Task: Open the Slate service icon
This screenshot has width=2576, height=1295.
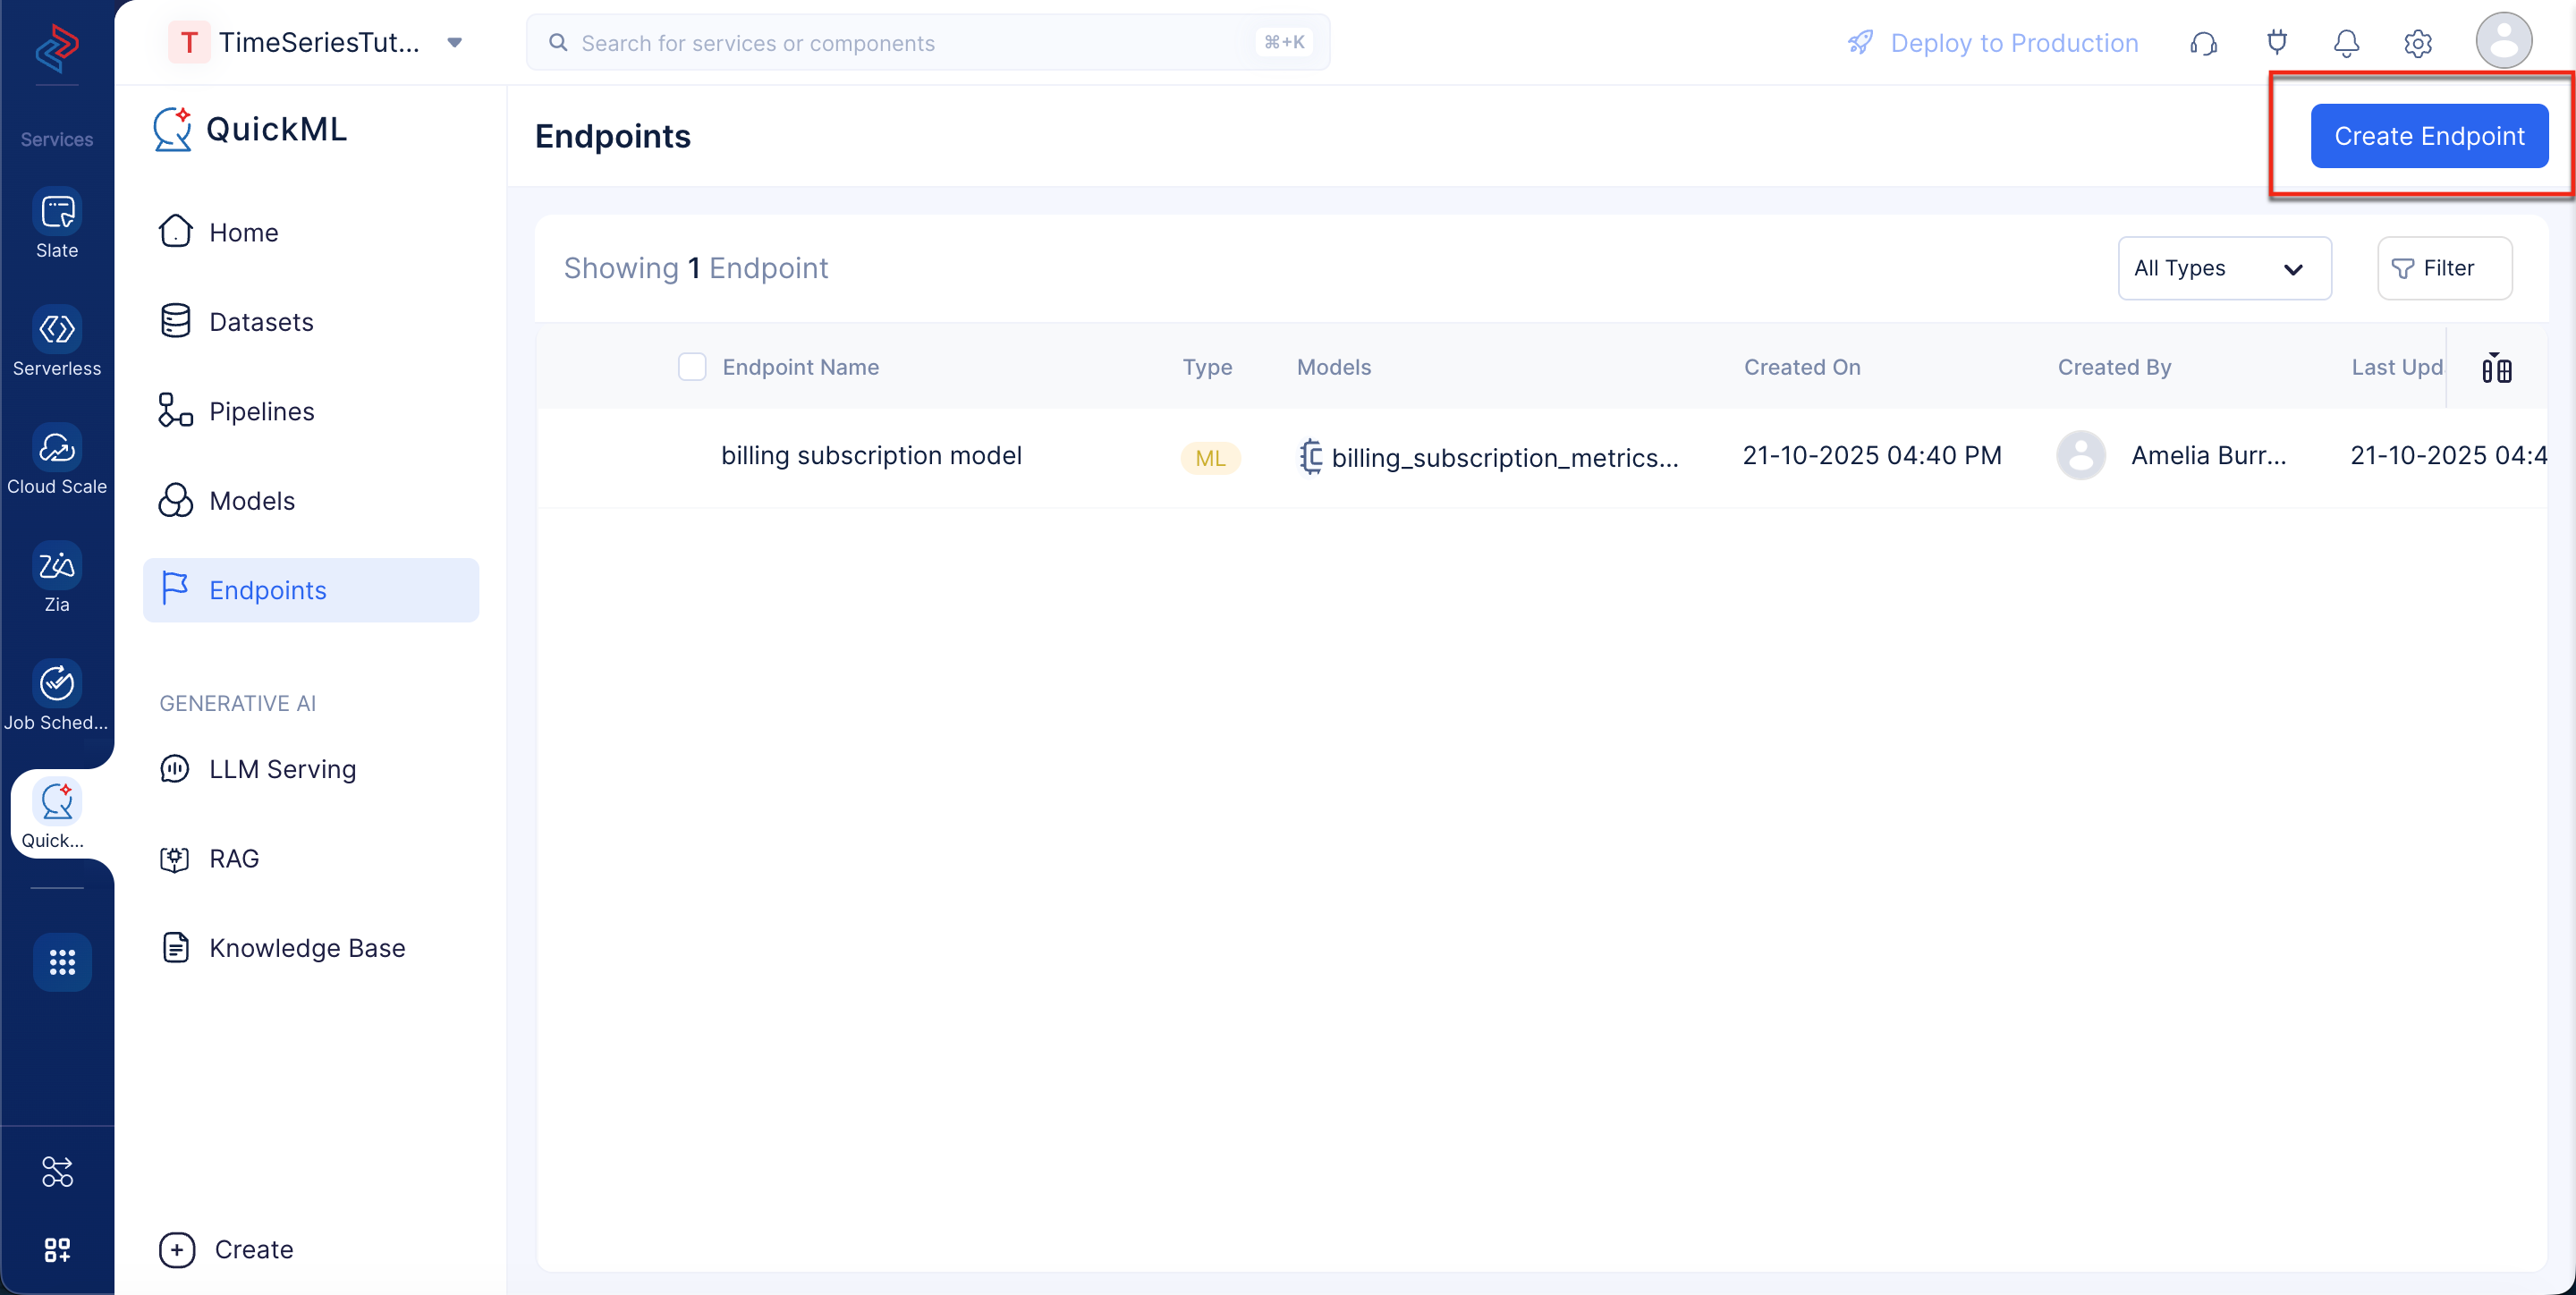Action: tap(57, 212)
